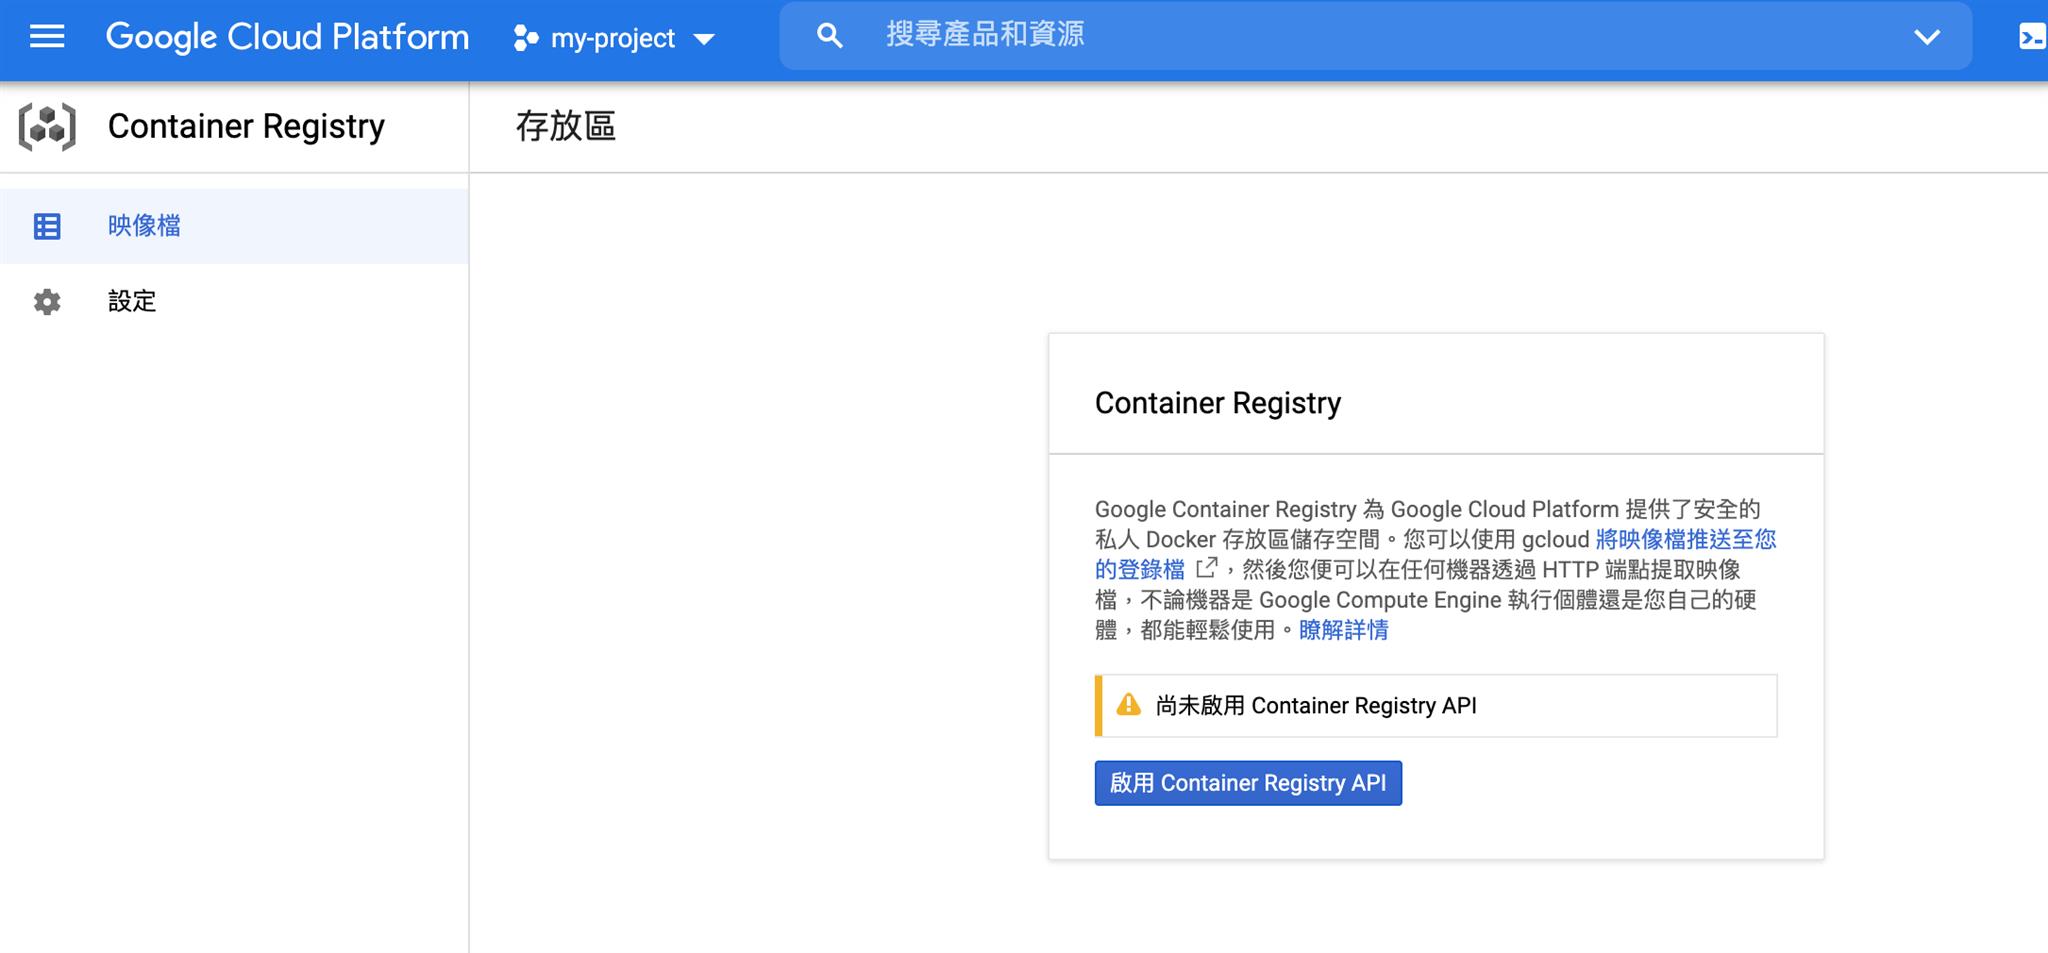Activate the Cloud Shell terminal icon
Image resolution: width=2048 pixels, height=953 pixels.
[x=2032, y=38]
